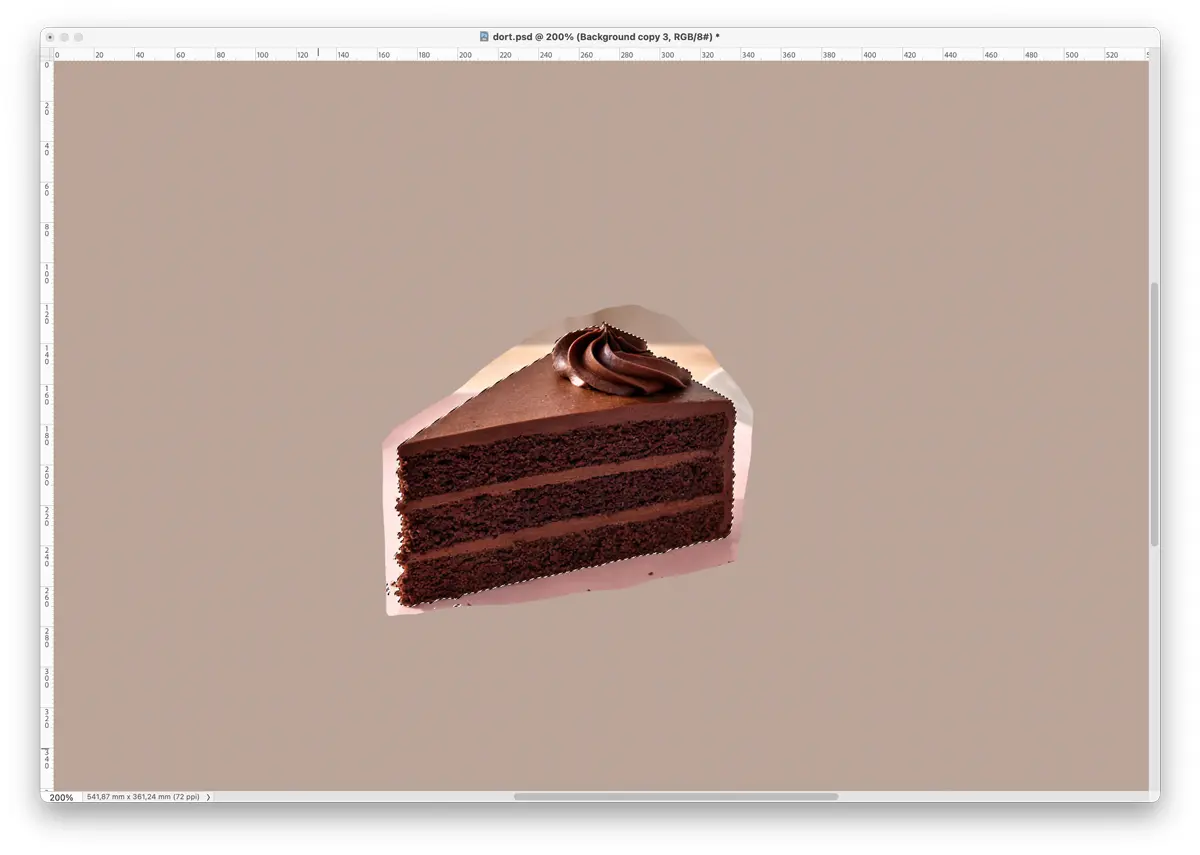Click the 400 mark on horizontal ruler
The image size is (1200, 855).
(869, 55)
